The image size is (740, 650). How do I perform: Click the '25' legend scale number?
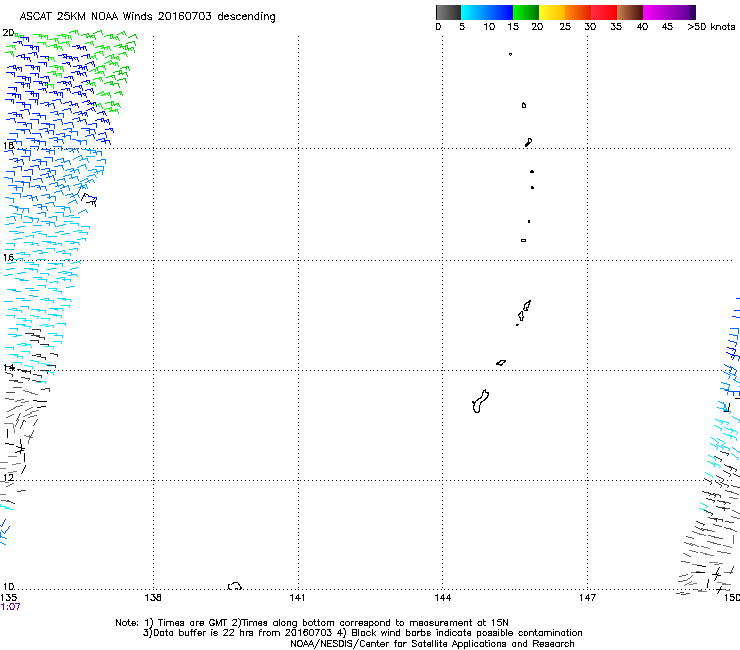(x=565, y=27)
